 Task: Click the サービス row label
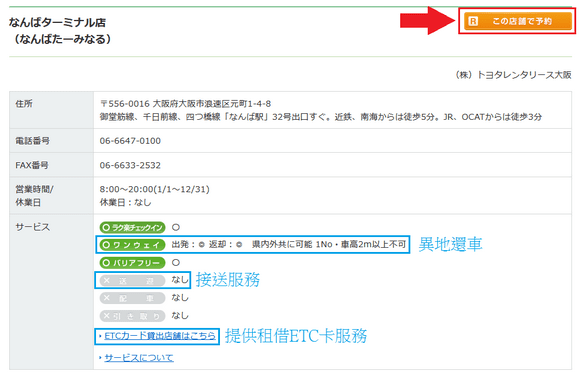(x=33, y=227)
